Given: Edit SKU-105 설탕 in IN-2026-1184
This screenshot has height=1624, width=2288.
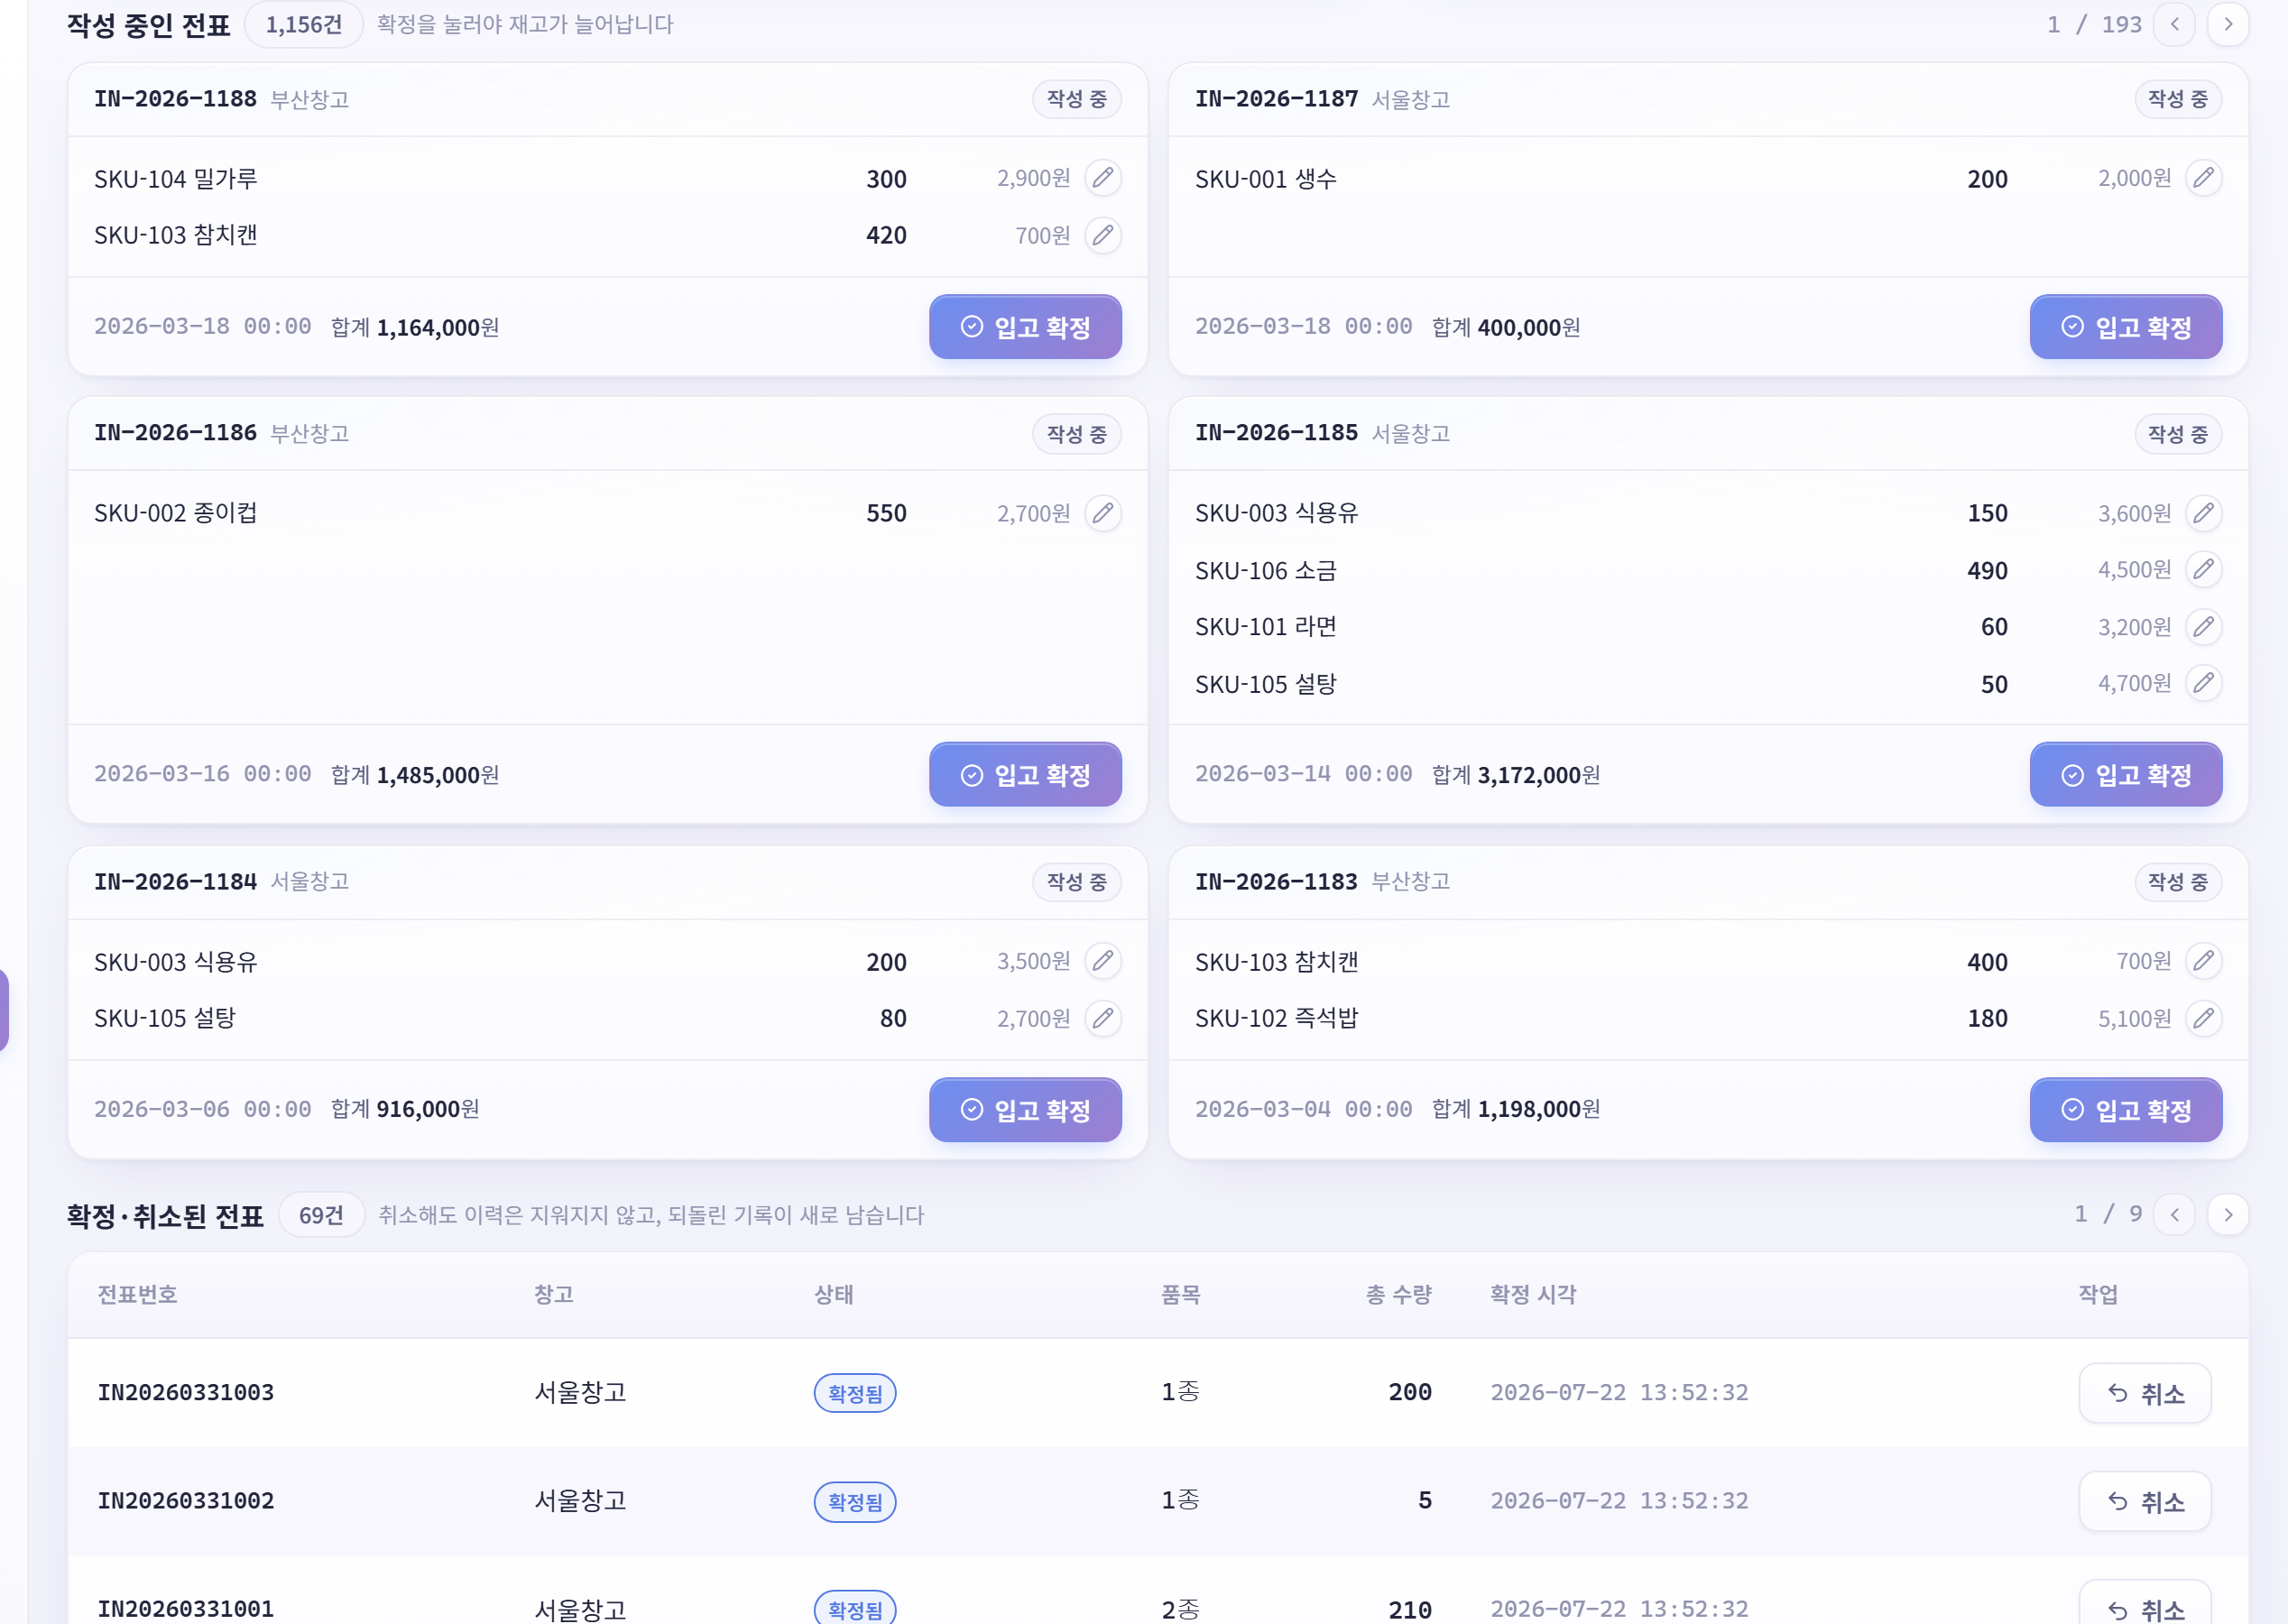Looking at the screenshot, I should click(x=1103, y=1018).
